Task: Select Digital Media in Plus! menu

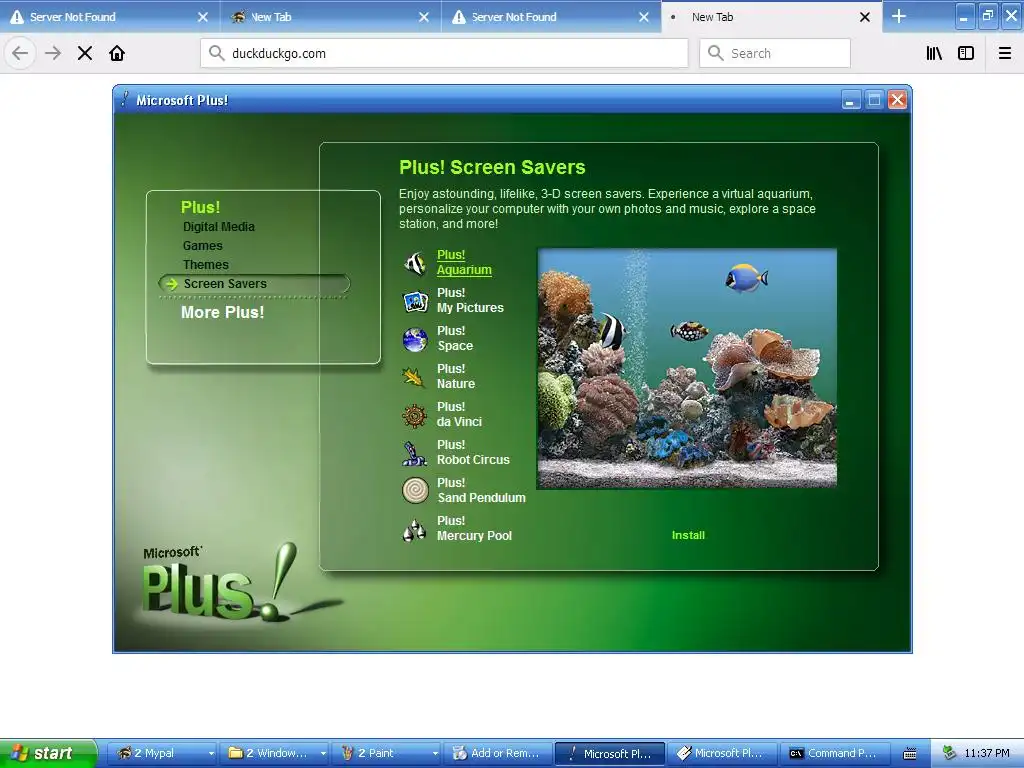Action: coord(219,227)
